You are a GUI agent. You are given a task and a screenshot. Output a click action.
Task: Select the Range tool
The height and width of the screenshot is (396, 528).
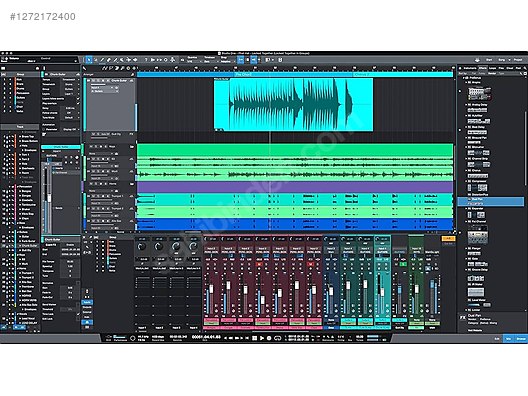pos(96,60)
